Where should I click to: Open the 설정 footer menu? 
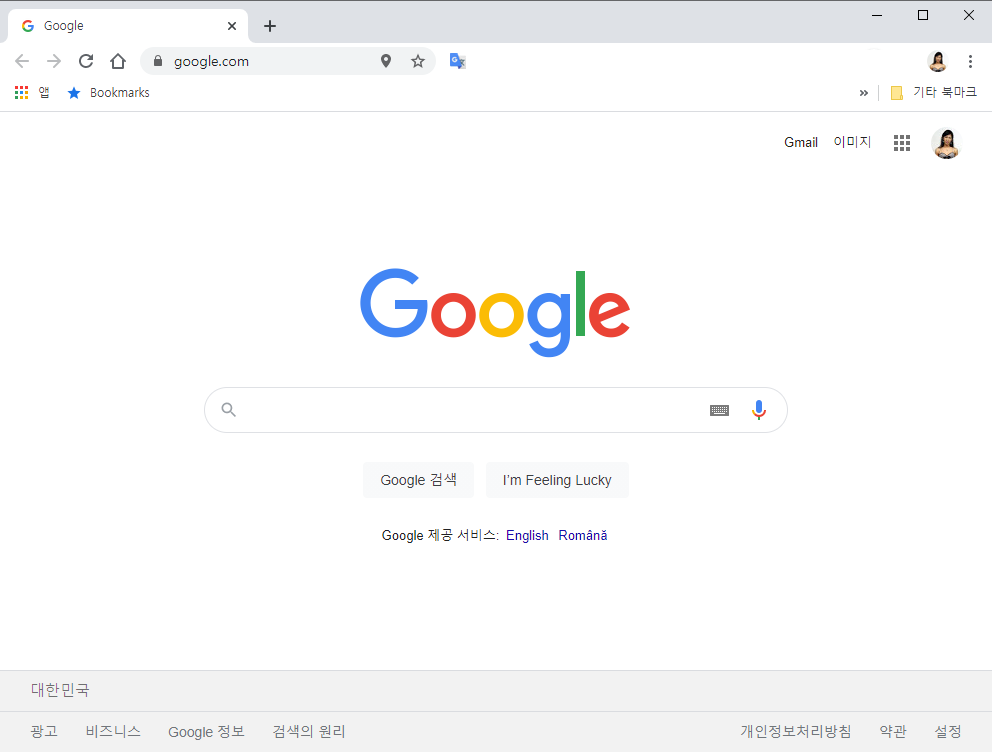coord(948,732)
